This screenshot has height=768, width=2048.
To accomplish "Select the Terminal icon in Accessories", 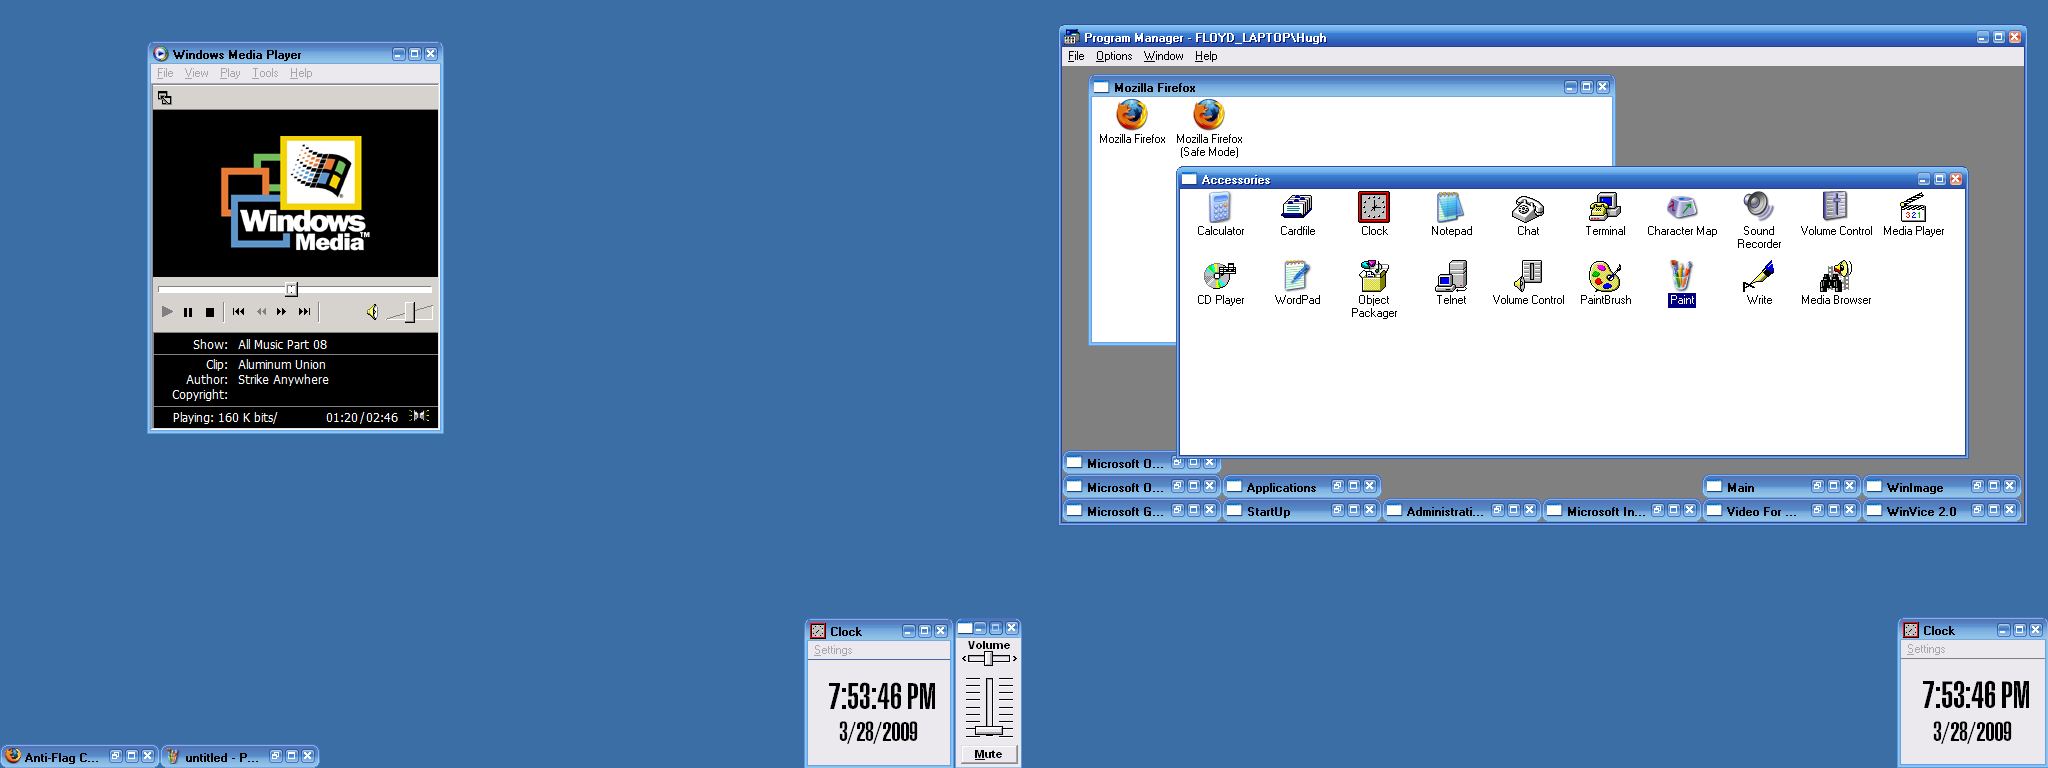I will coord(1604,208).
